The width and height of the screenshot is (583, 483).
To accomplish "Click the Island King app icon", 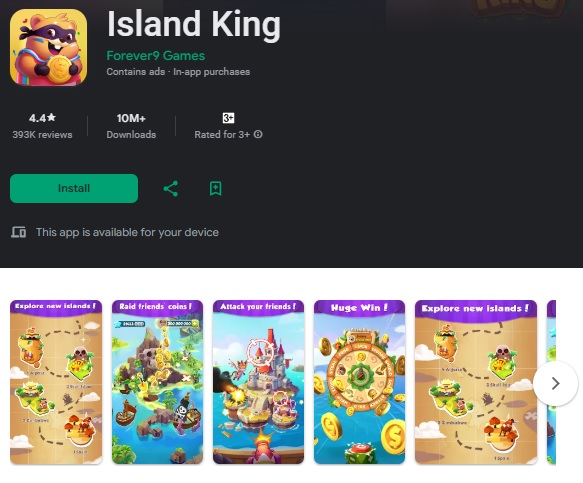I will point(48,47).
